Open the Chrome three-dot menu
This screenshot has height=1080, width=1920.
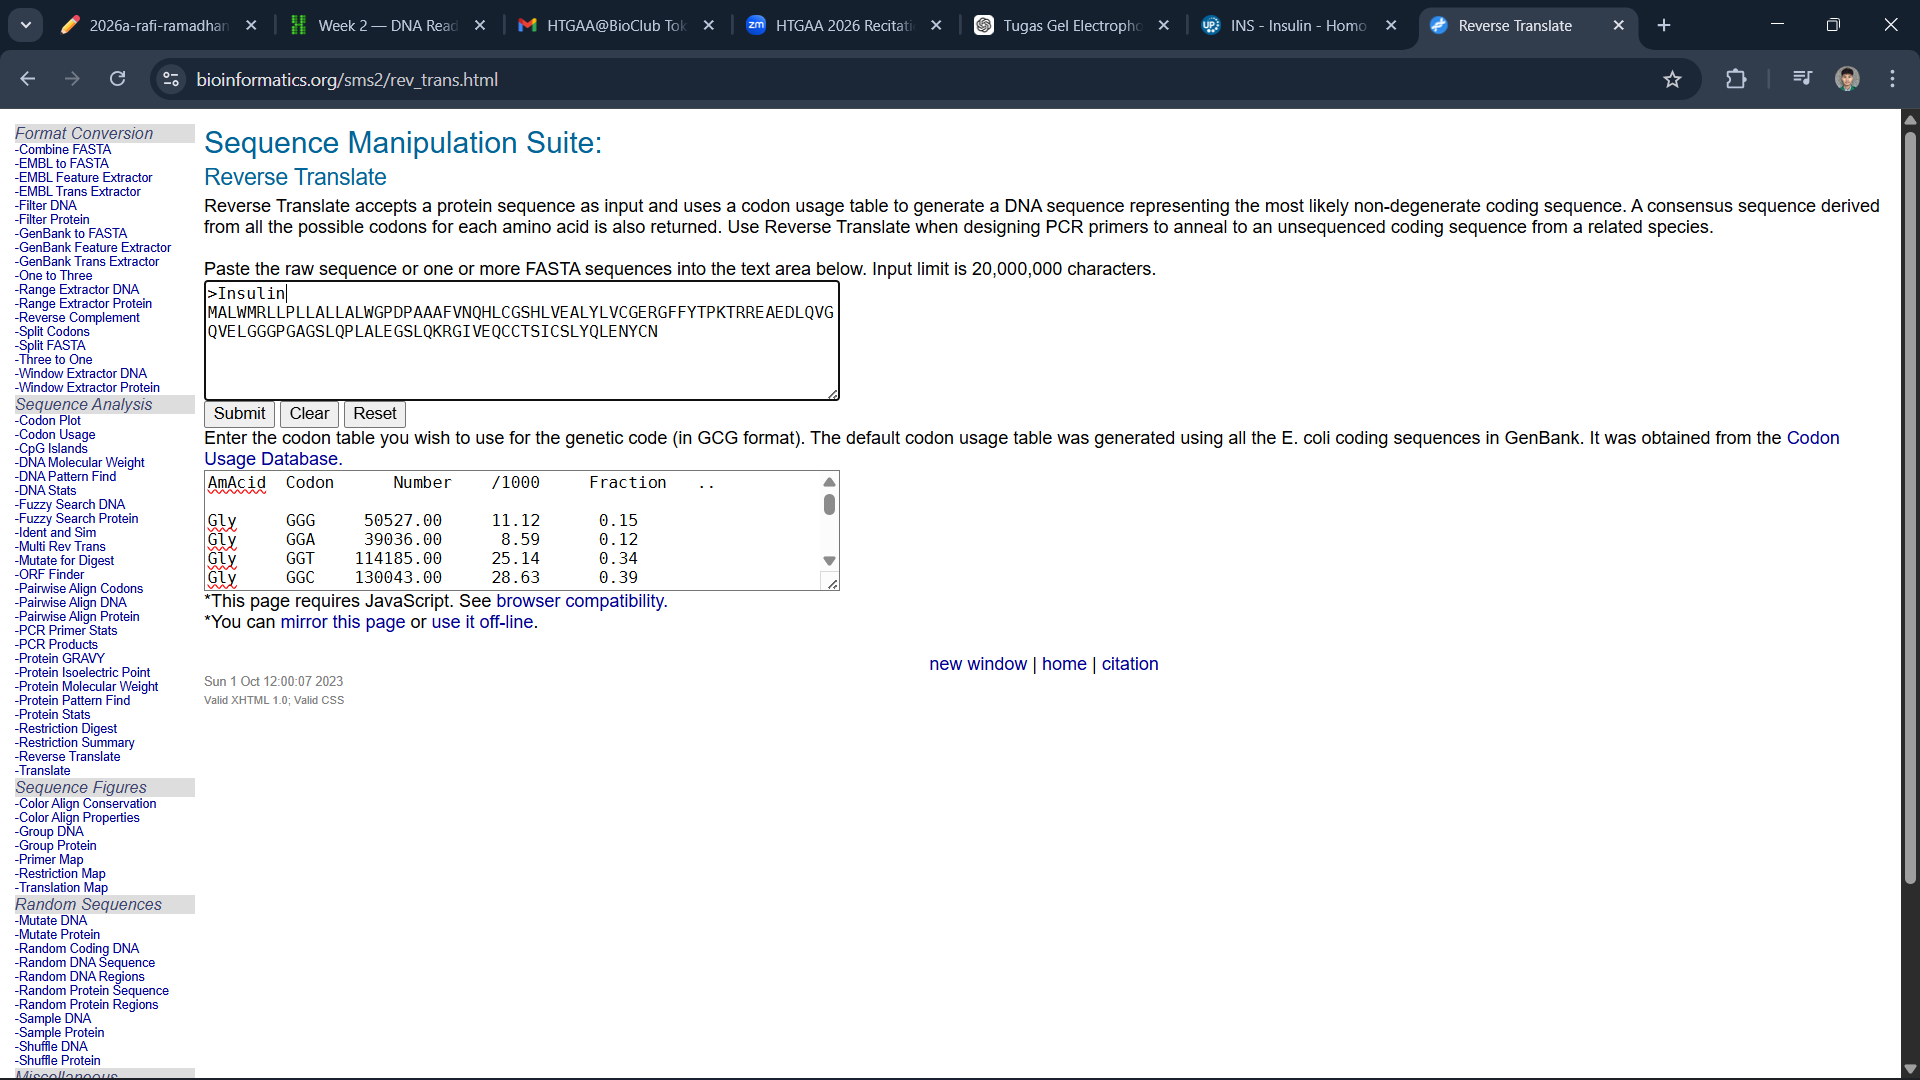pyautogui.click(x=1892, y=79)
